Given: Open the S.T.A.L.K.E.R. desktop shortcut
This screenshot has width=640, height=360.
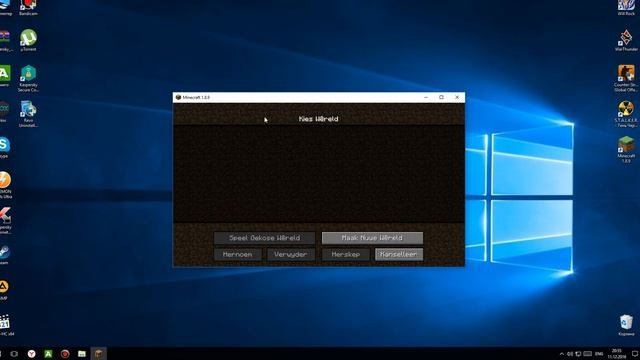Looking at the screenshot, I should [626, 114].
